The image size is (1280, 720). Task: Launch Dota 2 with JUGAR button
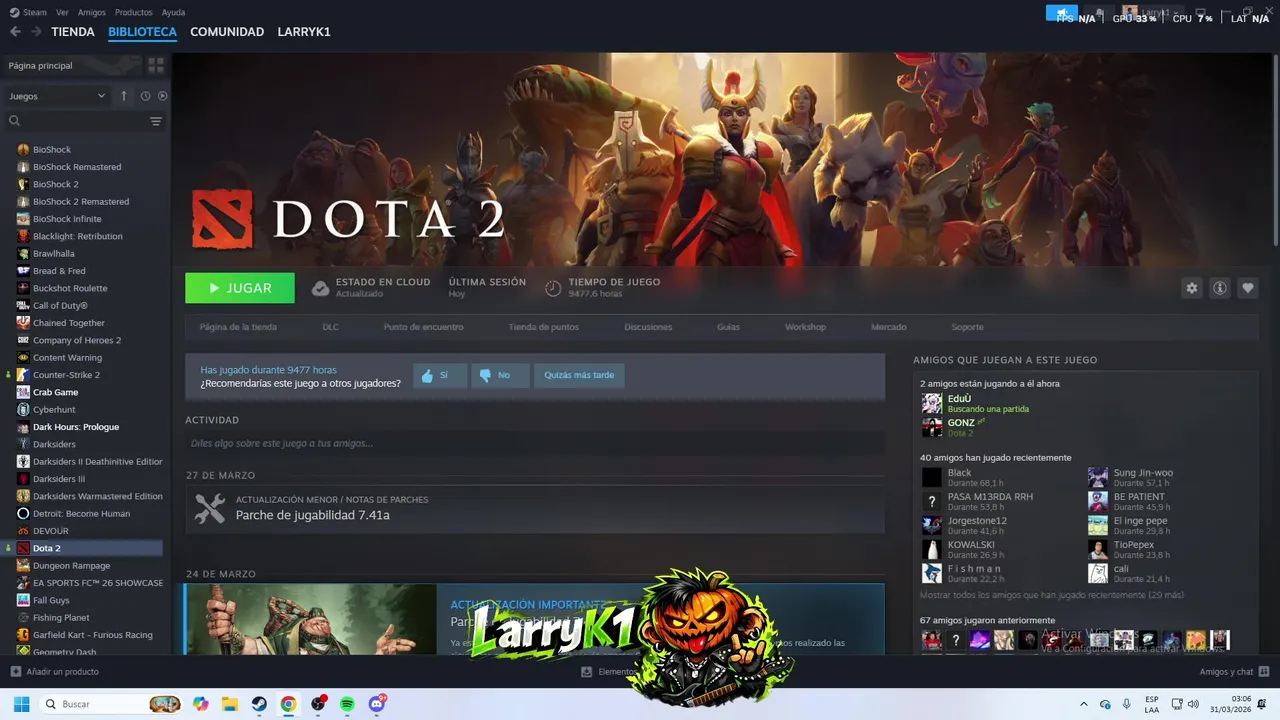tap(240, 288)
